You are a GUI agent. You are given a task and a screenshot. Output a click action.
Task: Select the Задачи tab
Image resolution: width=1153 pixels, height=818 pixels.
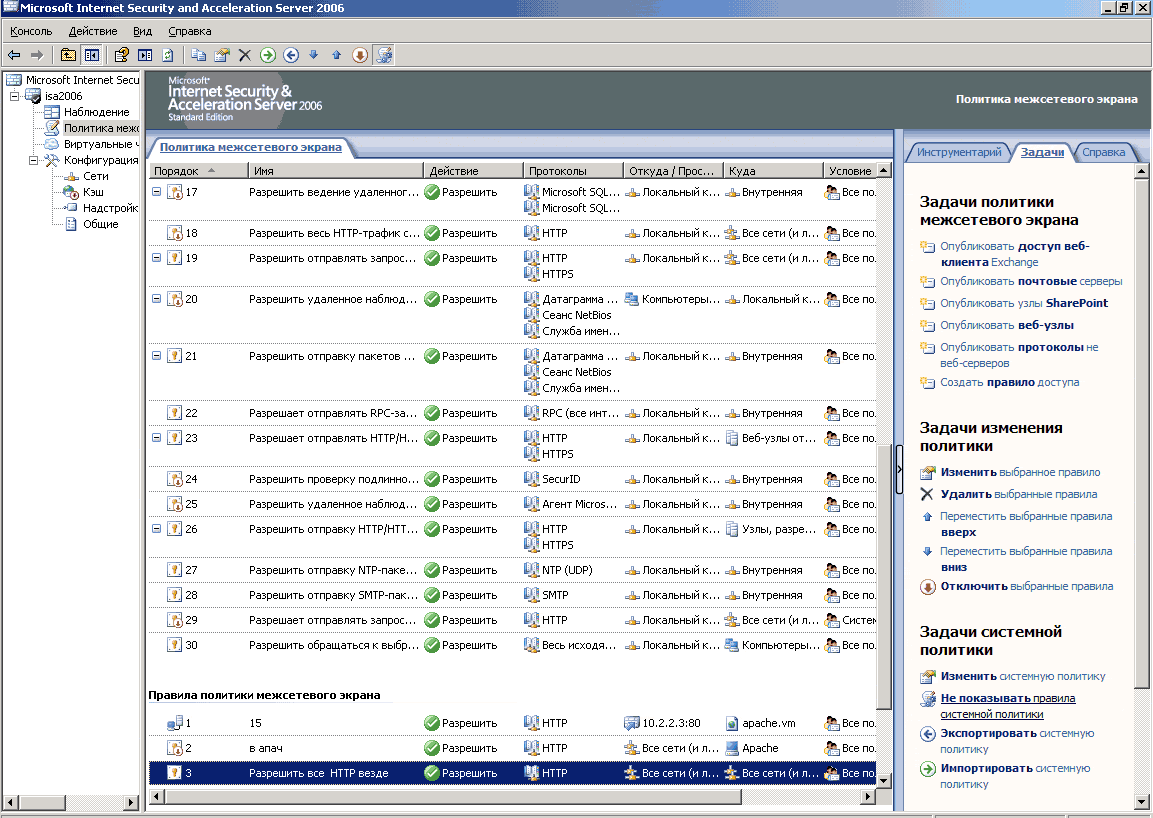coord(1042,152)
